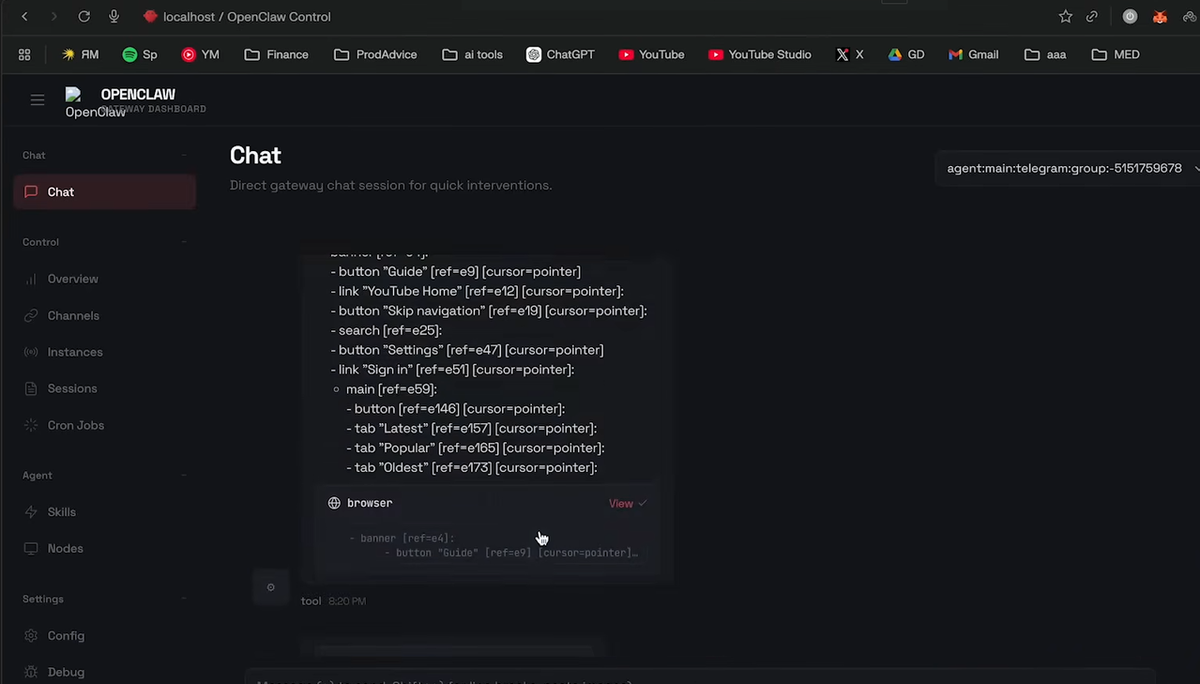Open the apps grid icon in the bookmarks bar
This screenshot has height=684, width=1200.
pos(25,55)
